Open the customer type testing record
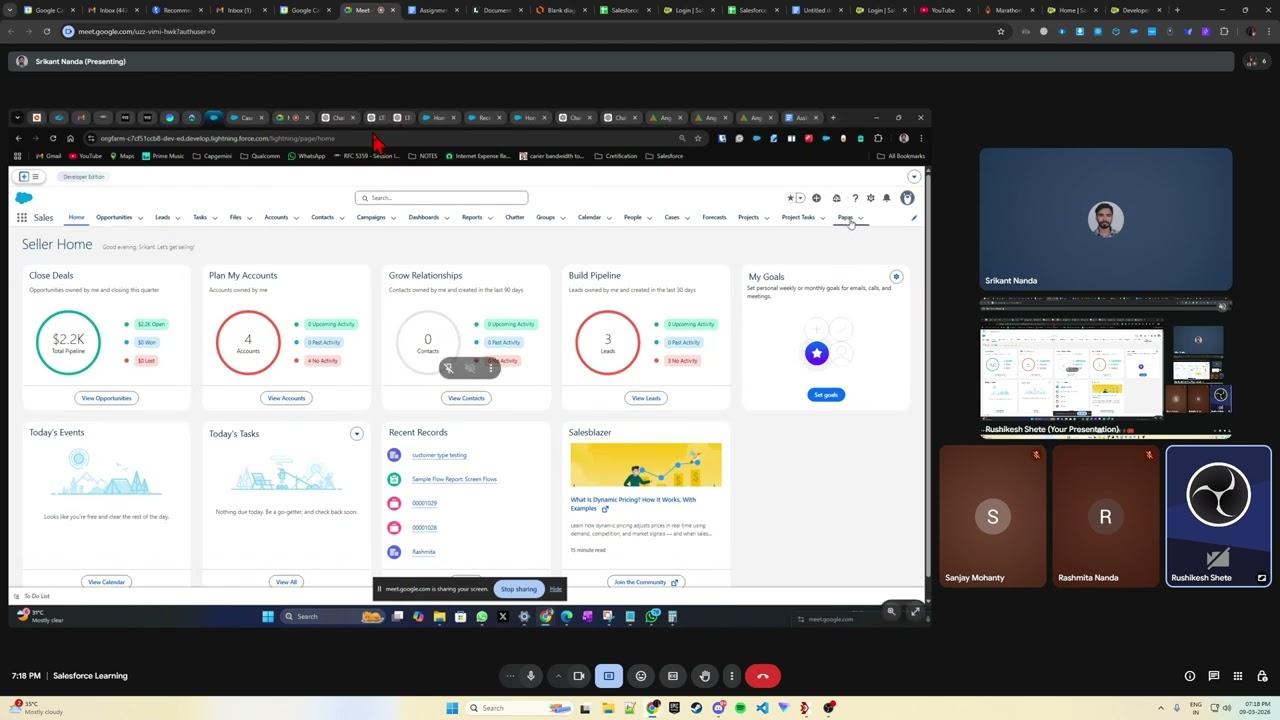 pos(439,455)
